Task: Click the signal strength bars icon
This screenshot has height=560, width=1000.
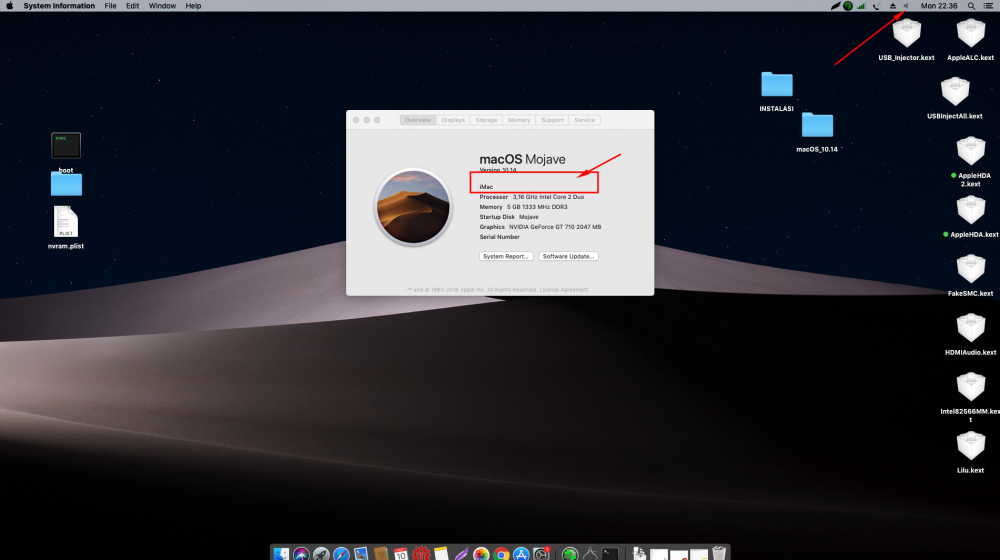Action: click(862, 6)
